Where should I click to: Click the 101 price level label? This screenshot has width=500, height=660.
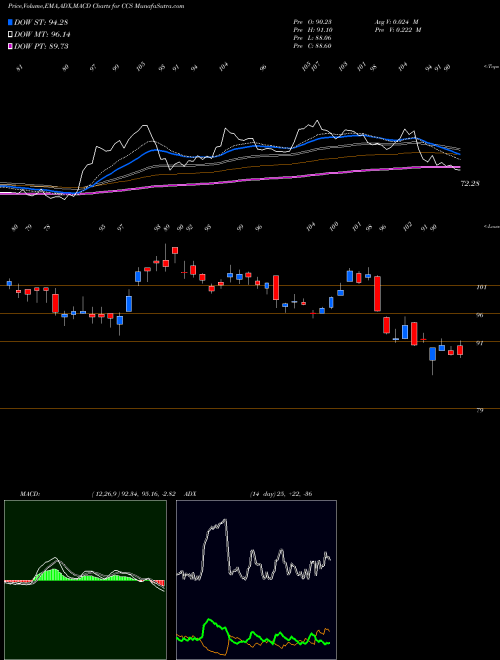[x=481, y=287]
